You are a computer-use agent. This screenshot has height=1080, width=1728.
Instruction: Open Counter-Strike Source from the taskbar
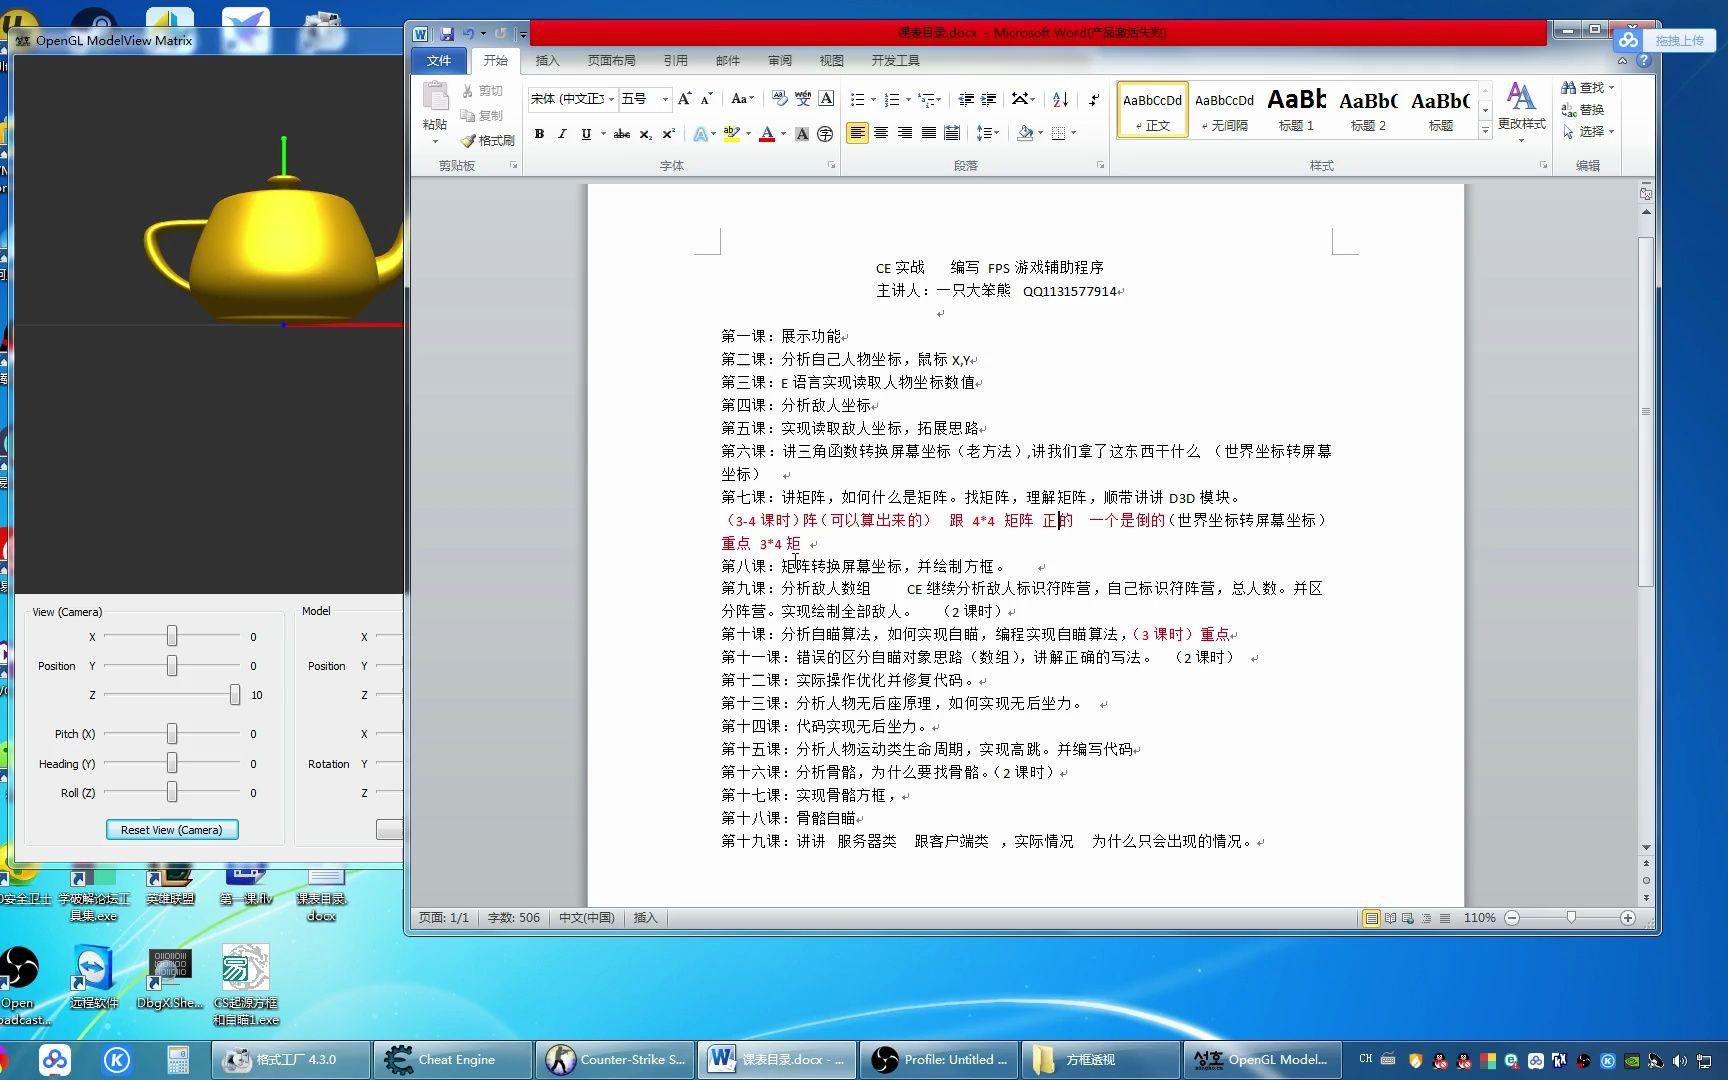[616, 1060]
